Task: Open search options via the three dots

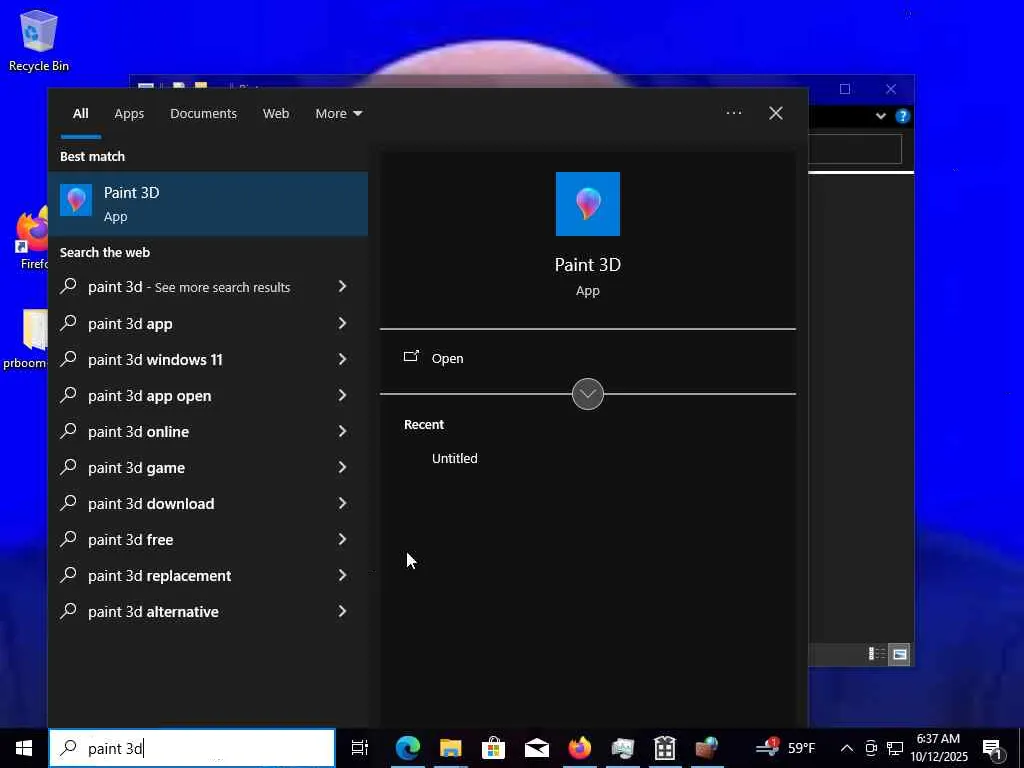Action: tap(733, 113)
